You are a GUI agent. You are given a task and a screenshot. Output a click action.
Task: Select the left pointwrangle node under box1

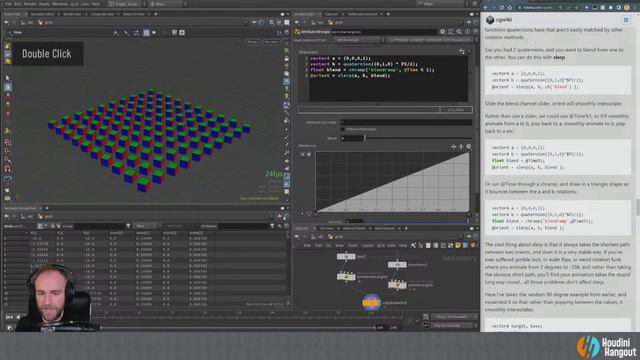pos(346,276)
